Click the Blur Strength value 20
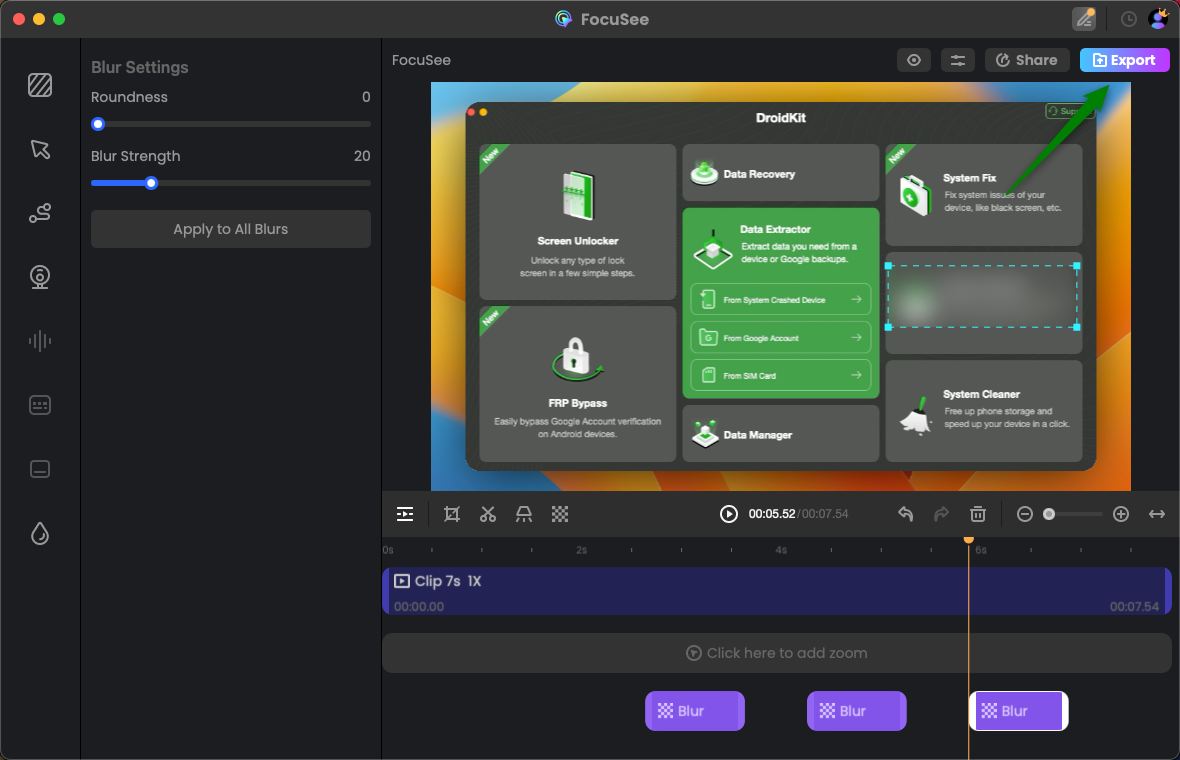This screenshot has width=1180, height=760. pos(362,156)
